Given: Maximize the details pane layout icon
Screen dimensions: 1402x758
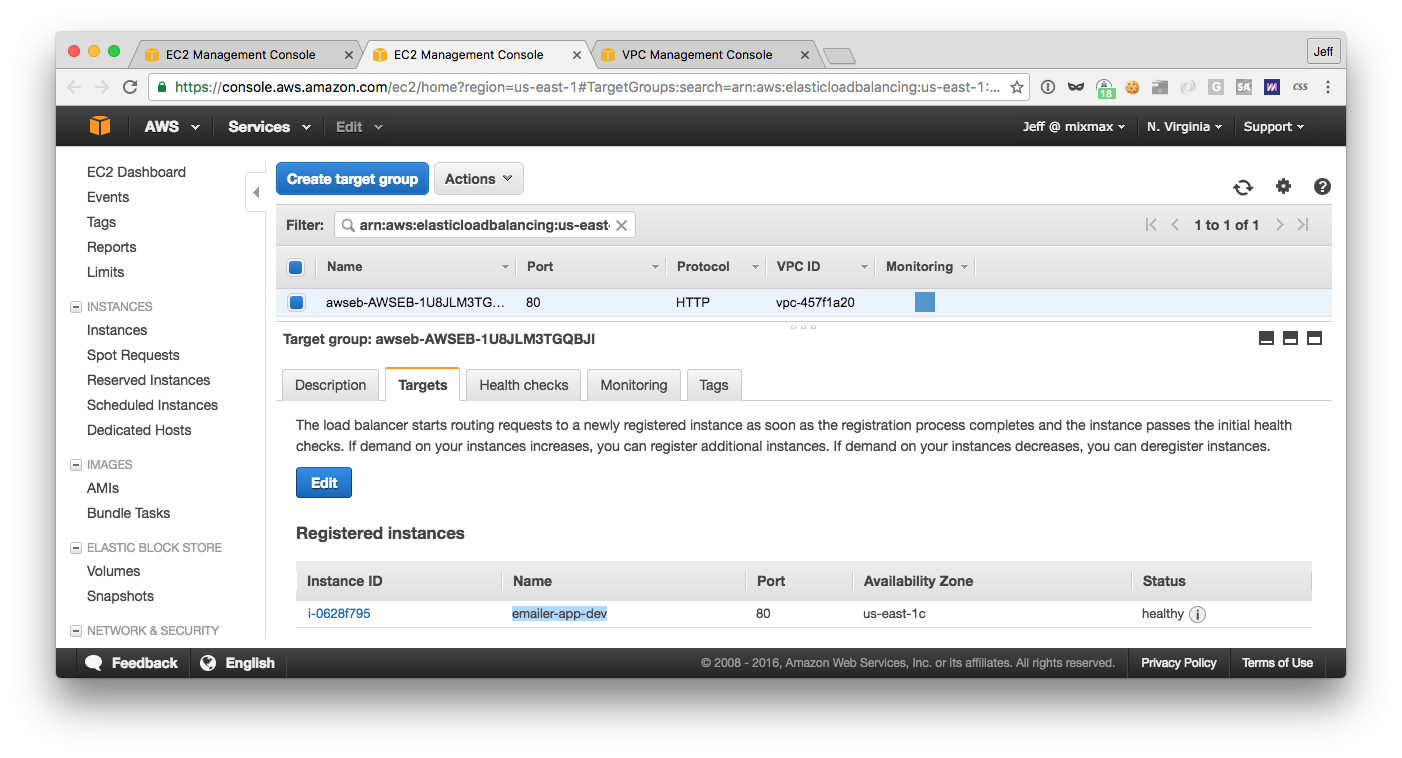Looking at the screenshot, I should (1314, 338).
